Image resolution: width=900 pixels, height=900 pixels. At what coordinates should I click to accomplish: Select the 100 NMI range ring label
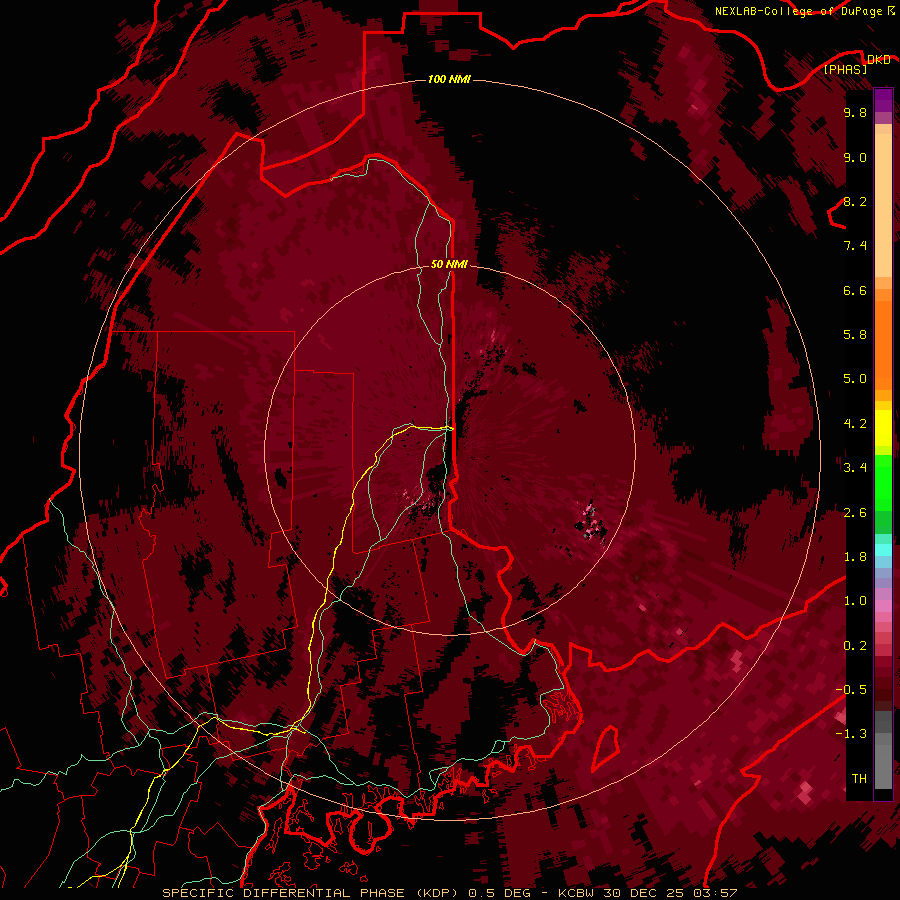tap(449, 79)
